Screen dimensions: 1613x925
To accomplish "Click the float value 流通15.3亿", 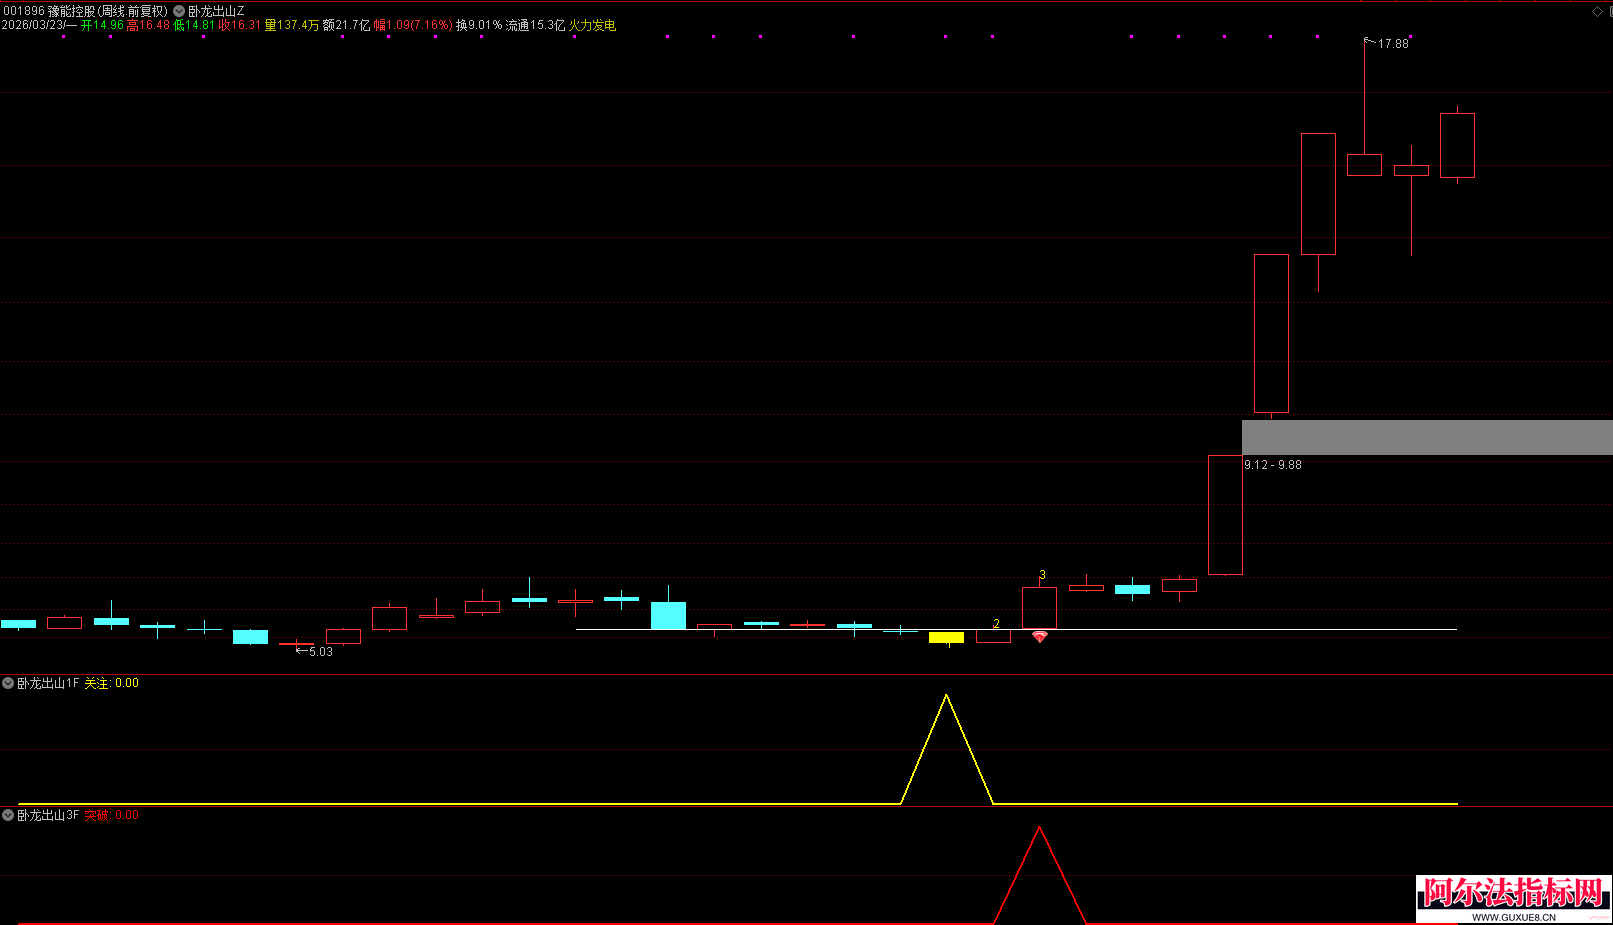I will [535, 25].
